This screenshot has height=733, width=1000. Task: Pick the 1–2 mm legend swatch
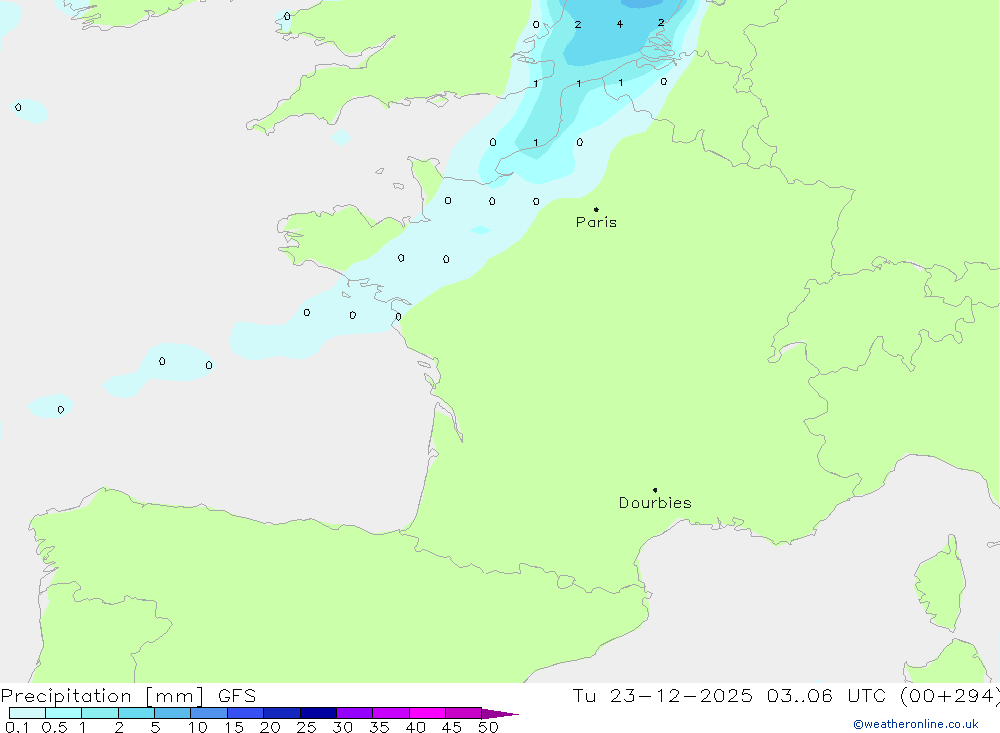[x=100, y=713]
